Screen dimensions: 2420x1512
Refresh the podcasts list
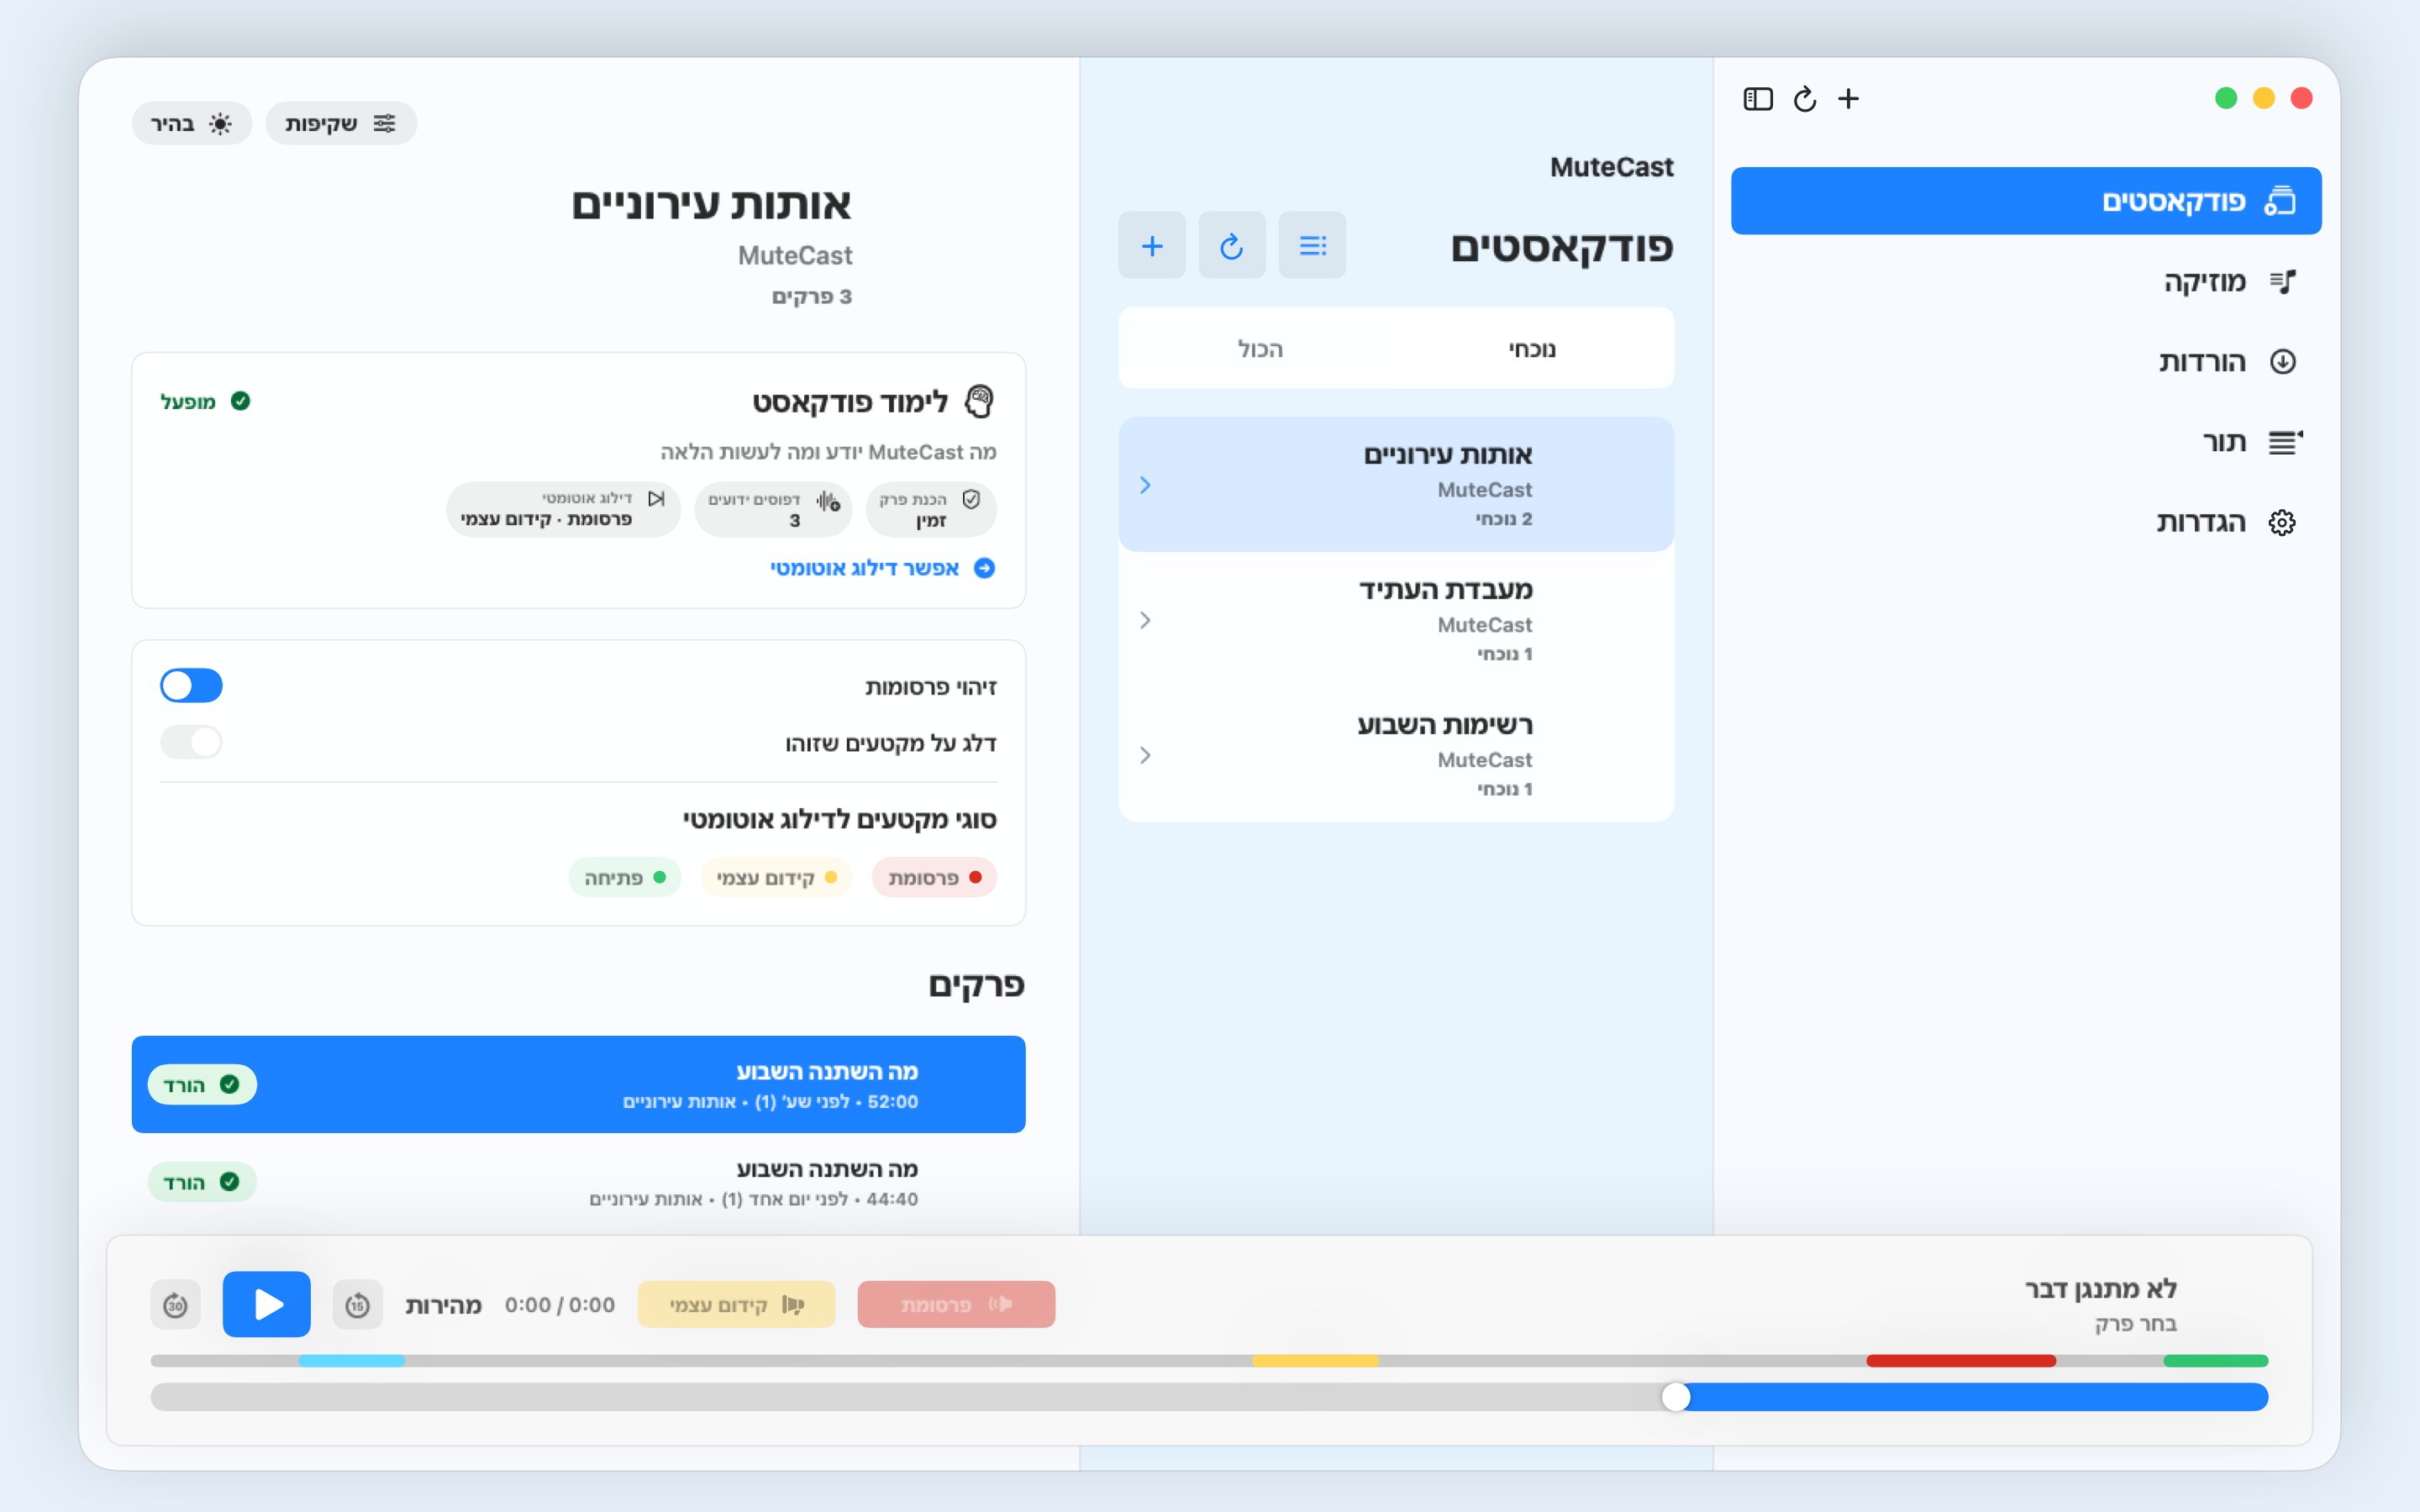tap(1232, 245)
